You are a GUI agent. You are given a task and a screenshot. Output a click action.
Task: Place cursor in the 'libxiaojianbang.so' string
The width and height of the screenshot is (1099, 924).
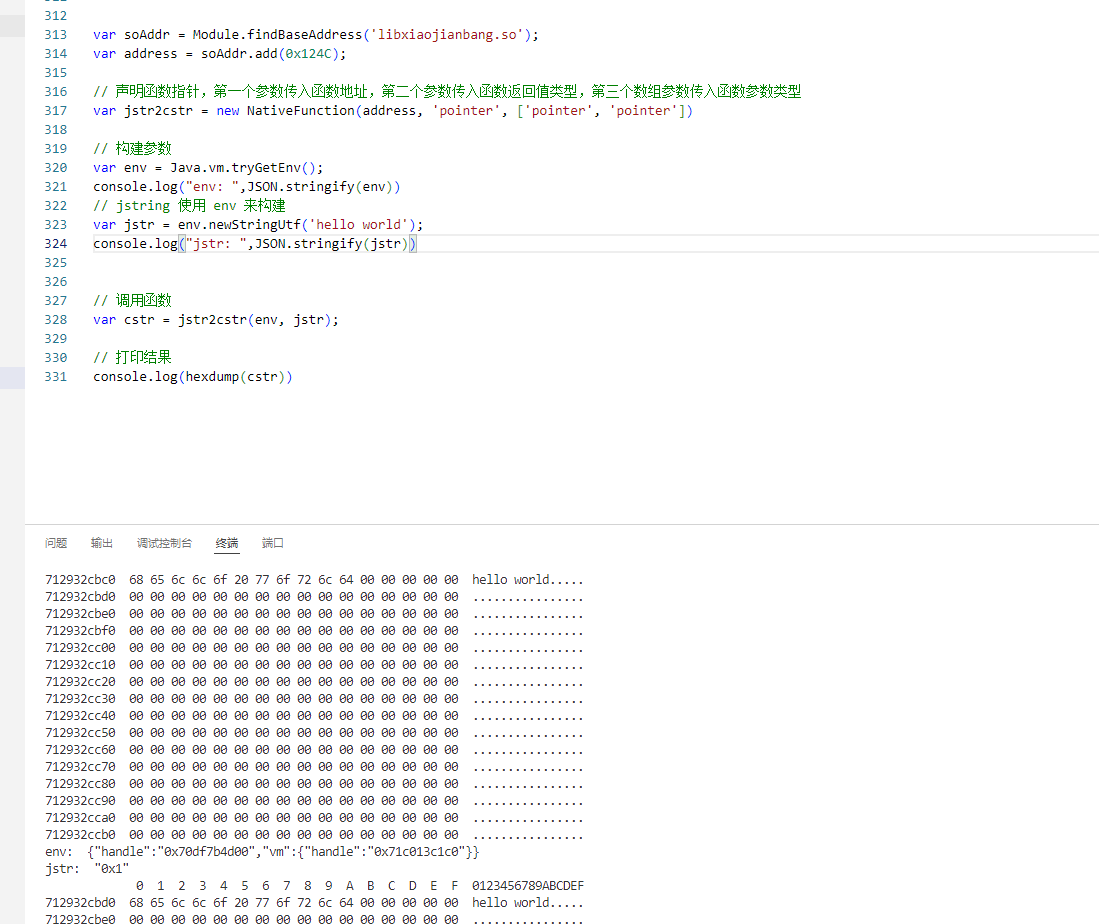[x=450, y=35]
